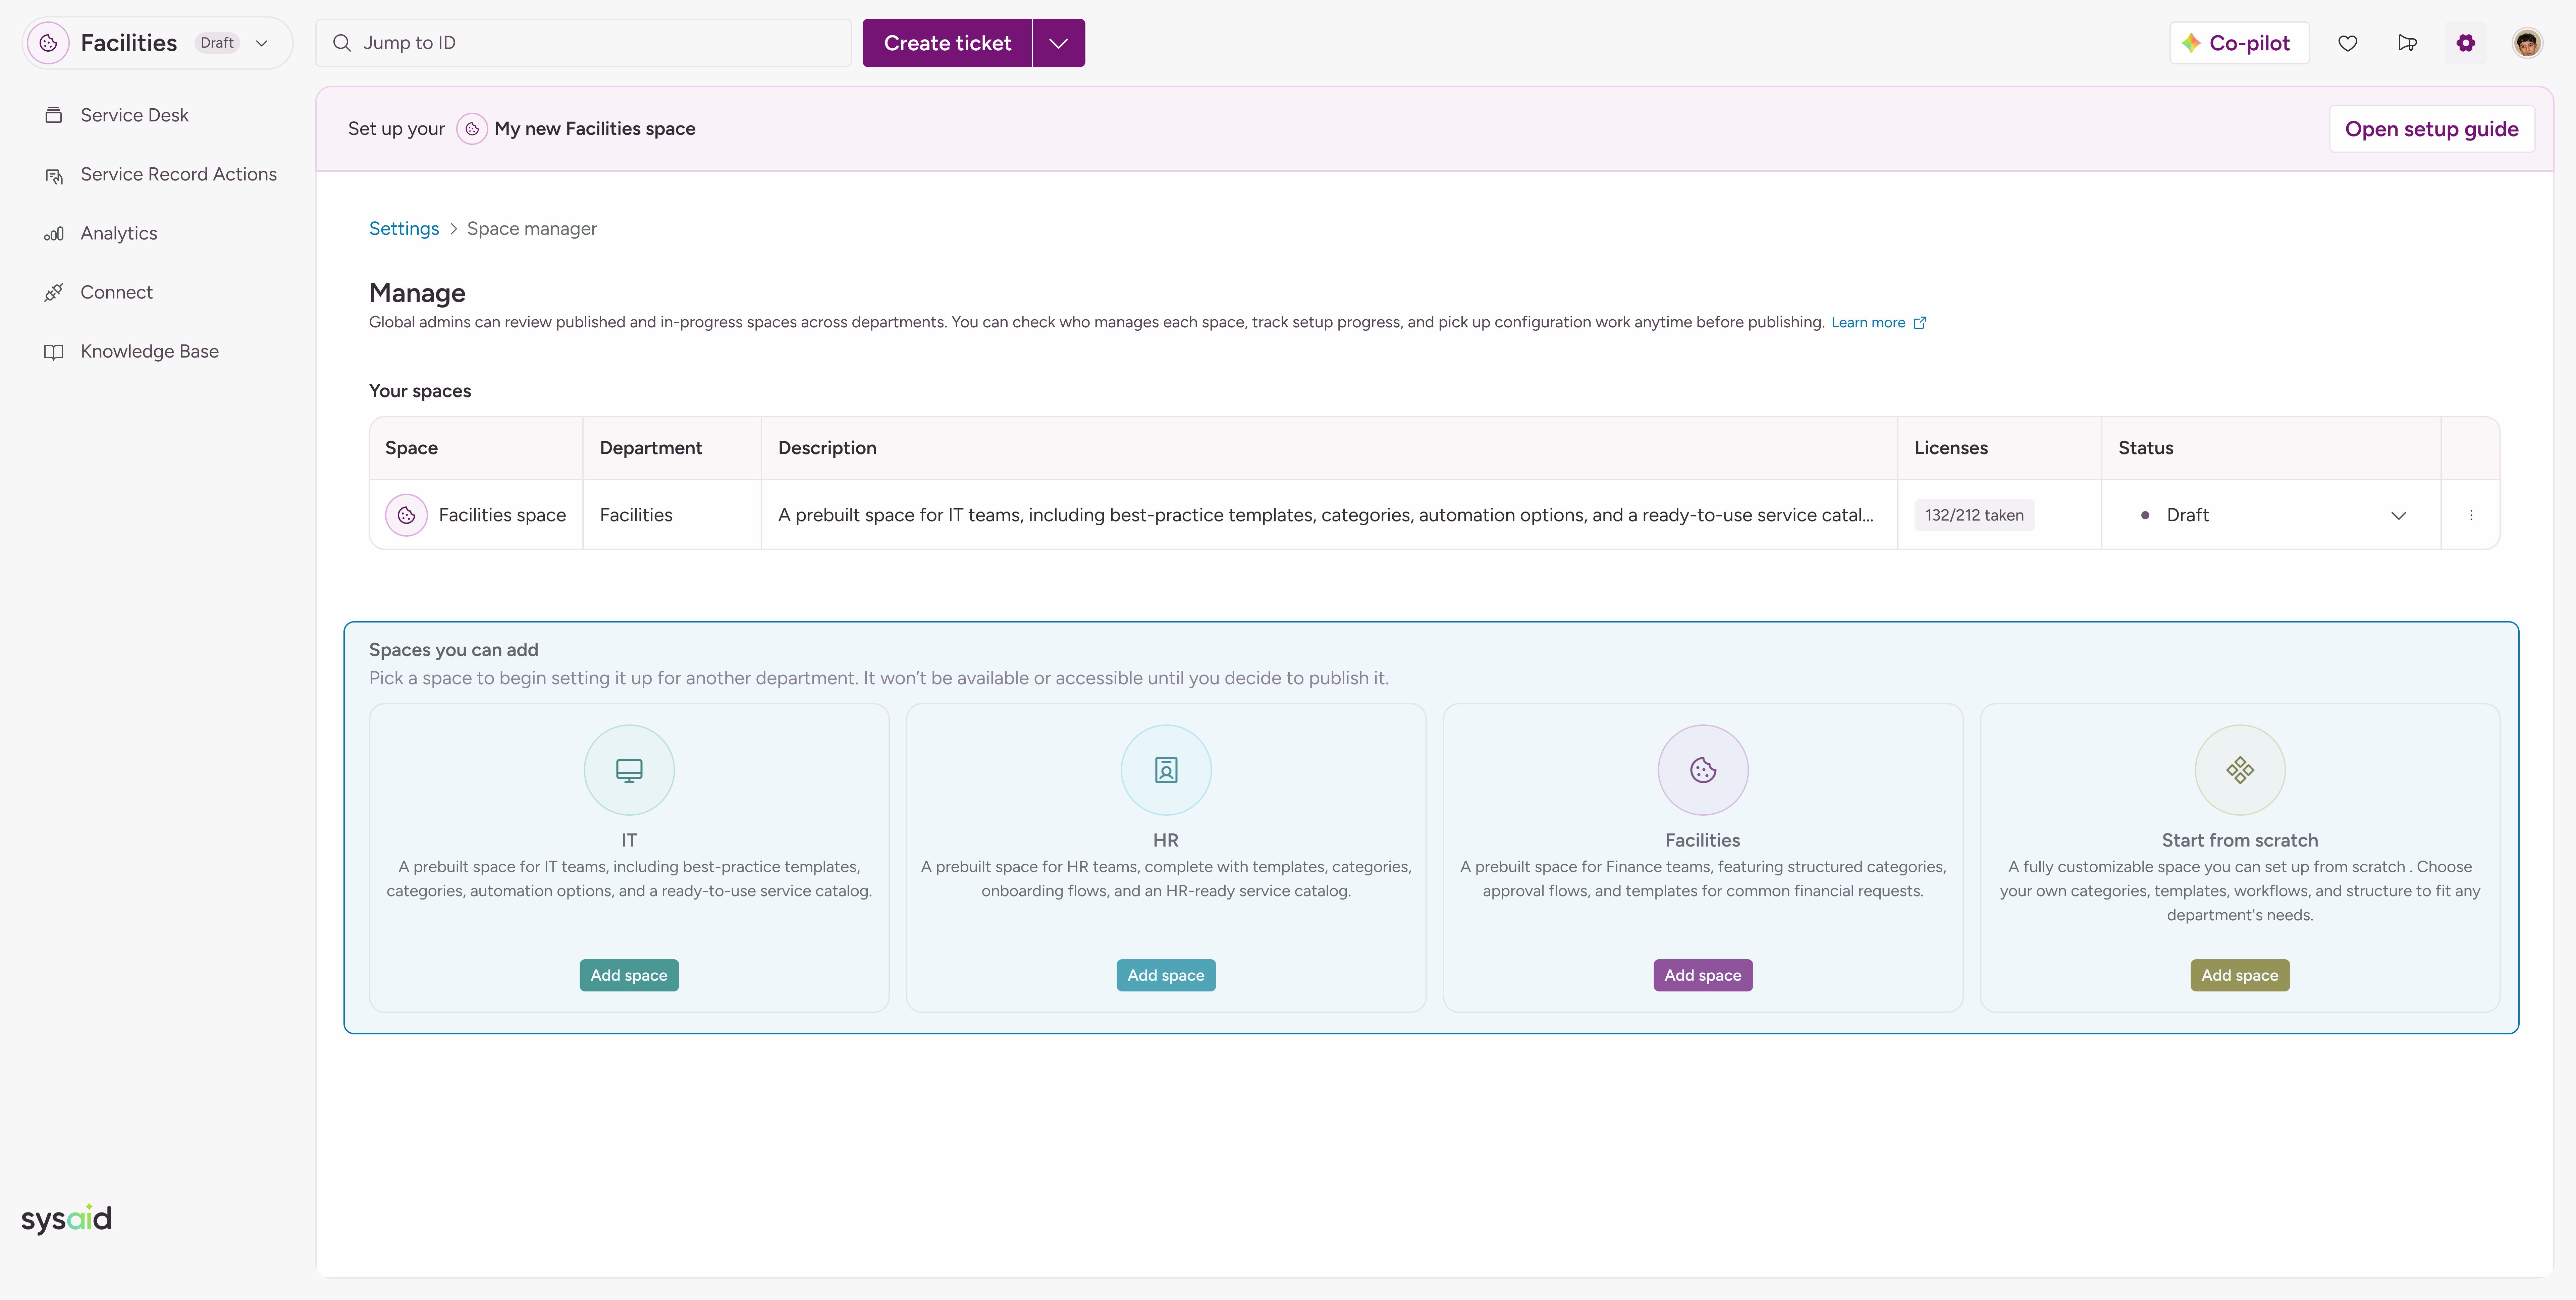Click the IT space monitor icon
The height and width of the screenshot is (1300, 2576).
pos(629,770)
